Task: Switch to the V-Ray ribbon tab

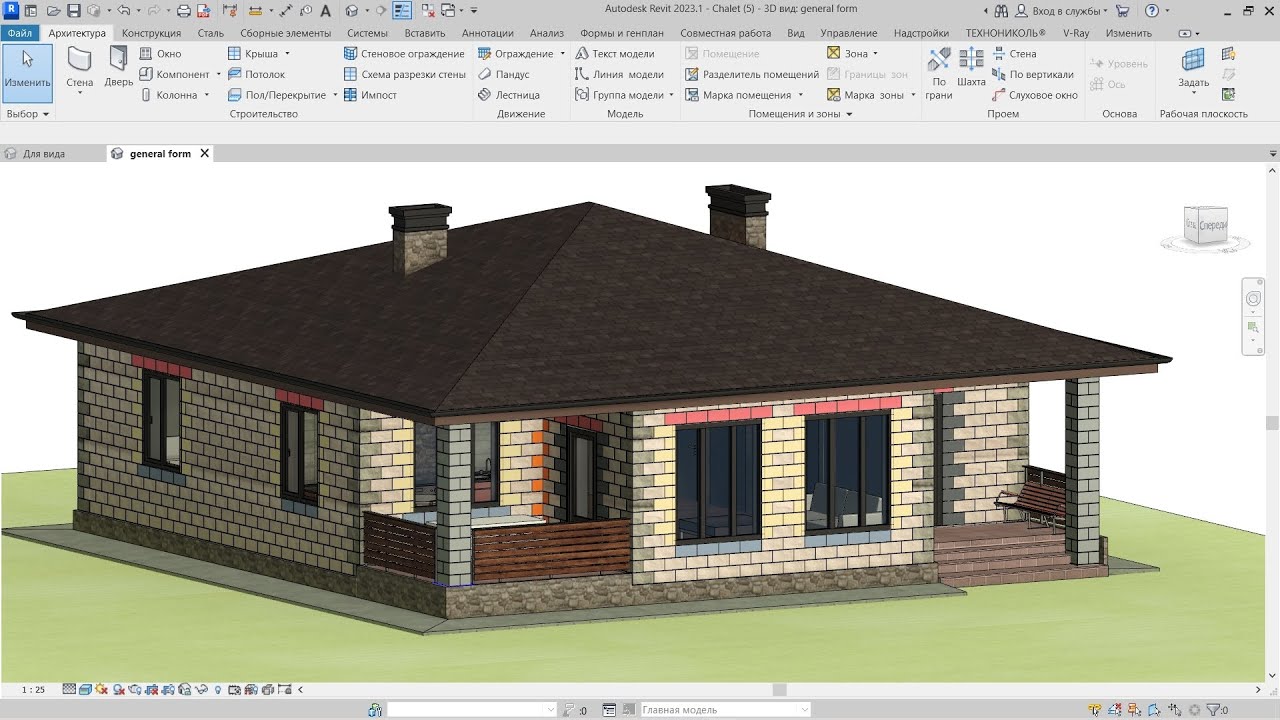Action: (1076, 33)
